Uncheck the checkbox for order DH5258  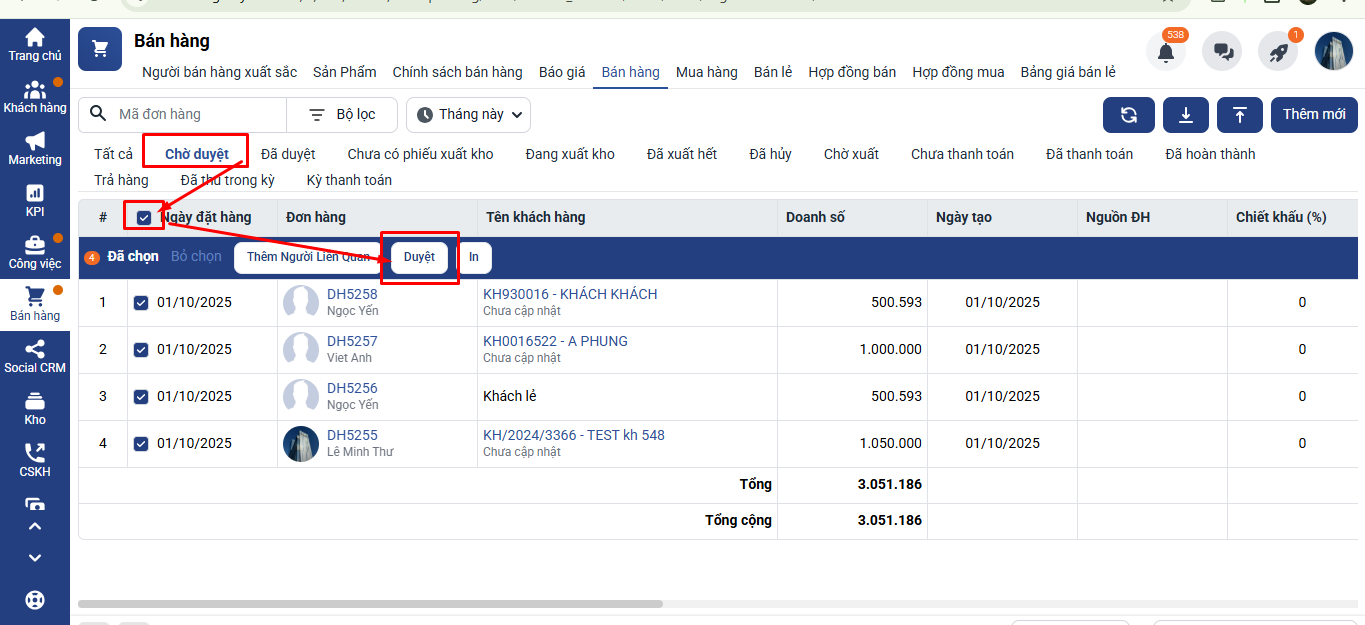[x=141, y=302]
